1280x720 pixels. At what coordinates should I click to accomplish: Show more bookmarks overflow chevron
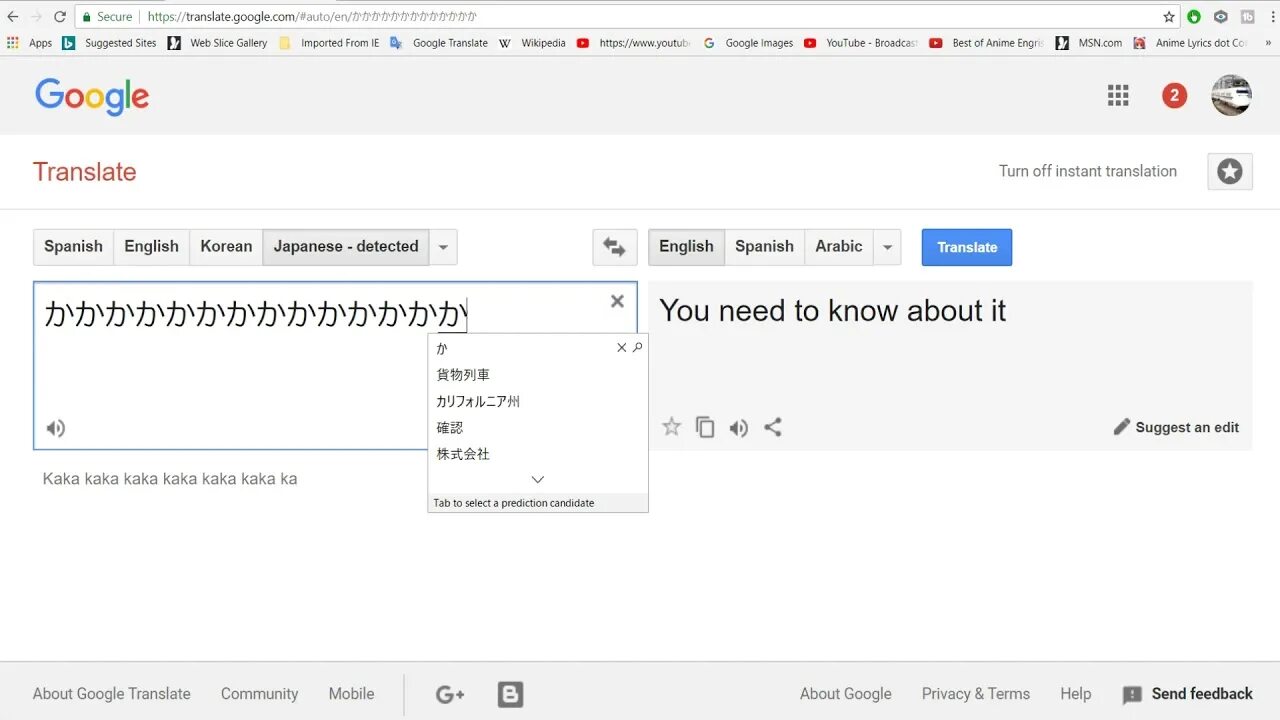[x=1268, y=43]
